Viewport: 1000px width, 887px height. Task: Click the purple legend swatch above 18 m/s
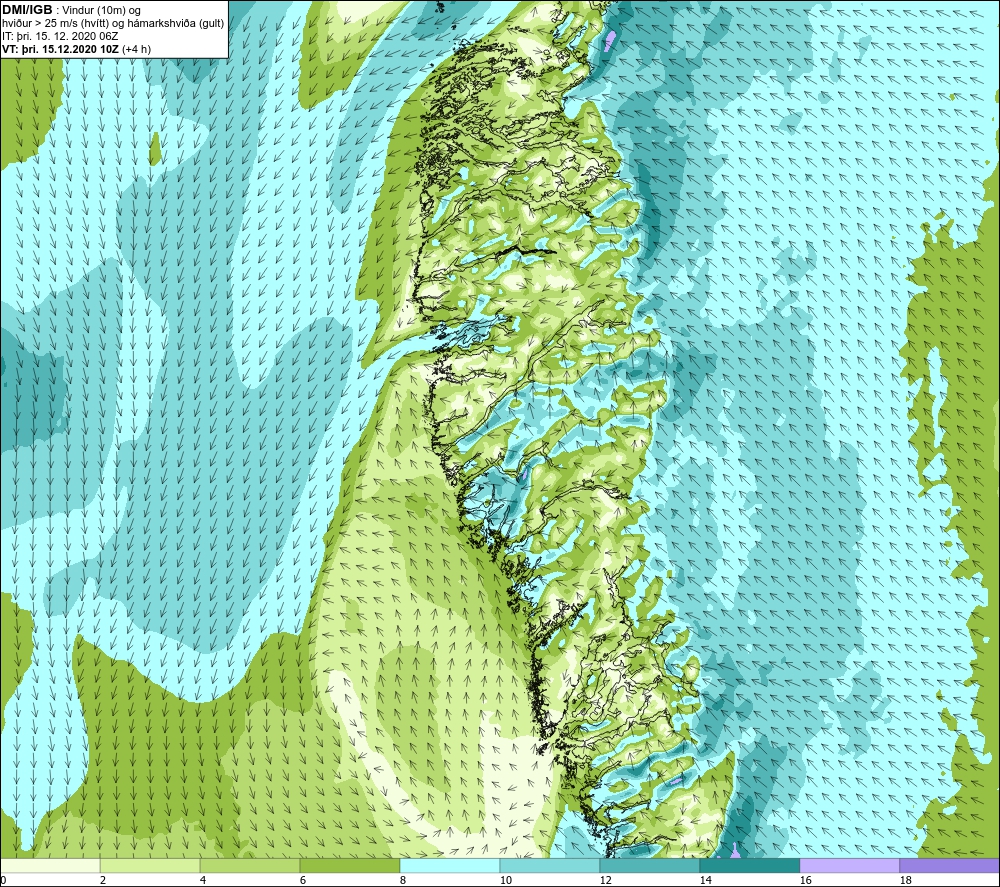pyautogui.click(x=949, y=866)
